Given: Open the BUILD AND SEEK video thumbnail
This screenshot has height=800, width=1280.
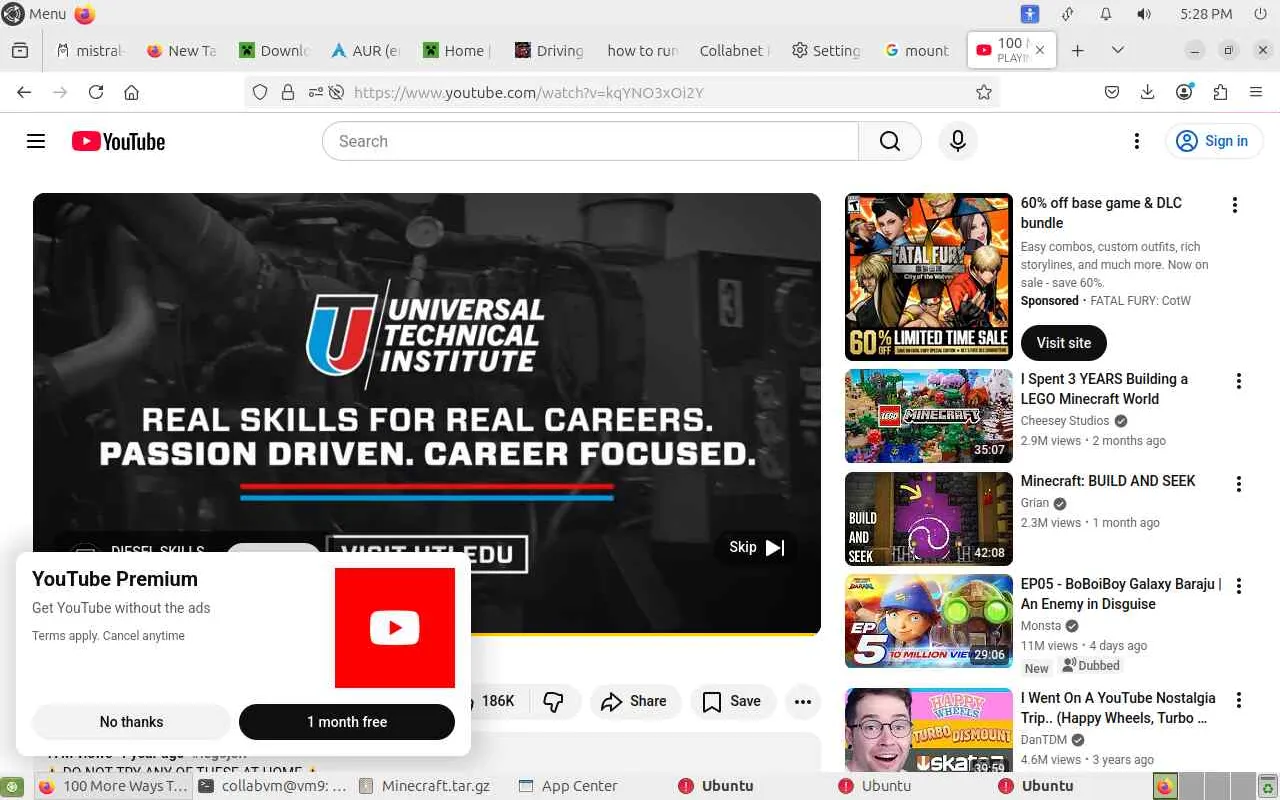Looking at the screenshot, I should click(929, 518).
